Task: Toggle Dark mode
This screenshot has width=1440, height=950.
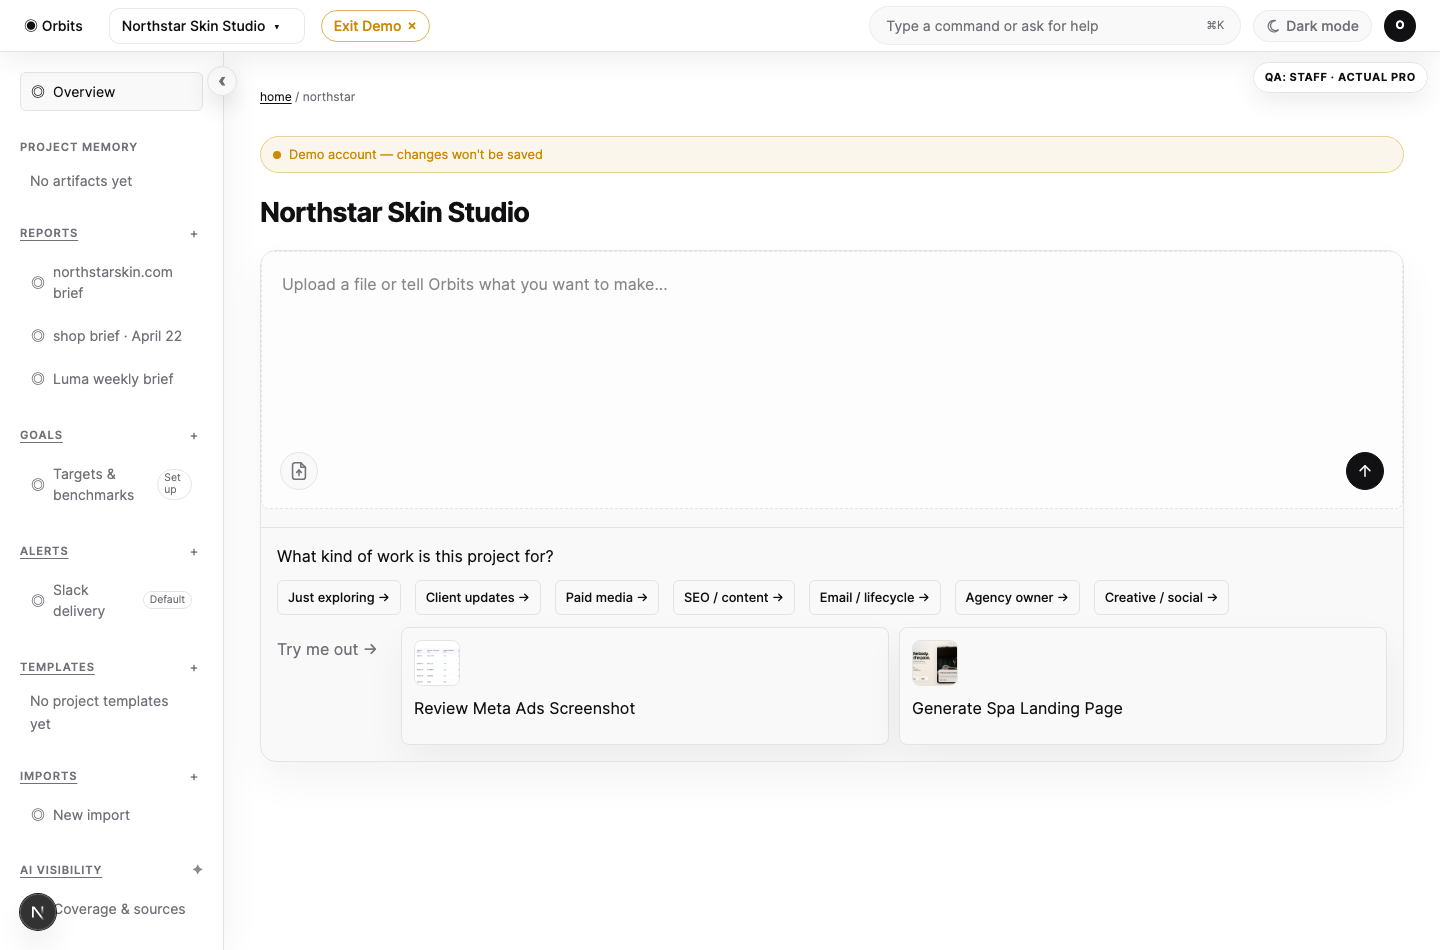Action: tap(1312, 26)
